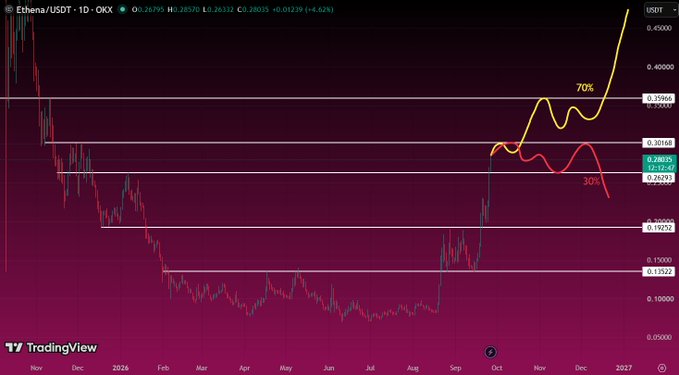Open the lightning bolt event marker

click(490, 352)
